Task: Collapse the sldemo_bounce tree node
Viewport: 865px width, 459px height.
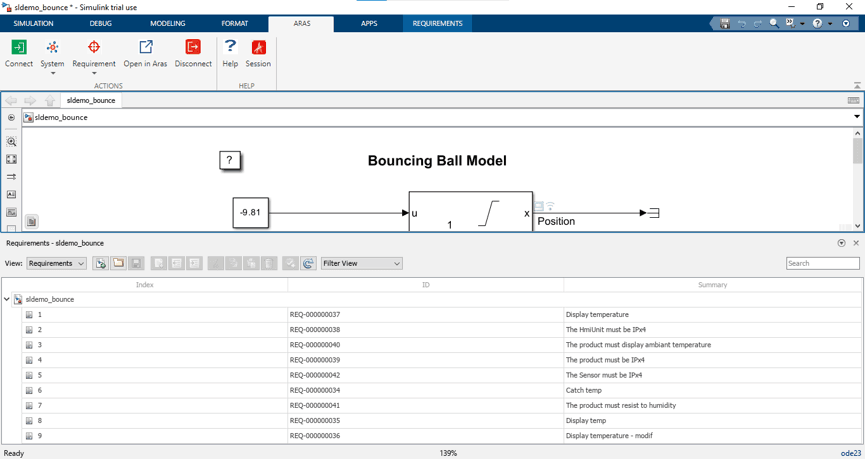Action: pyautogui.click(x=7, y=299)
